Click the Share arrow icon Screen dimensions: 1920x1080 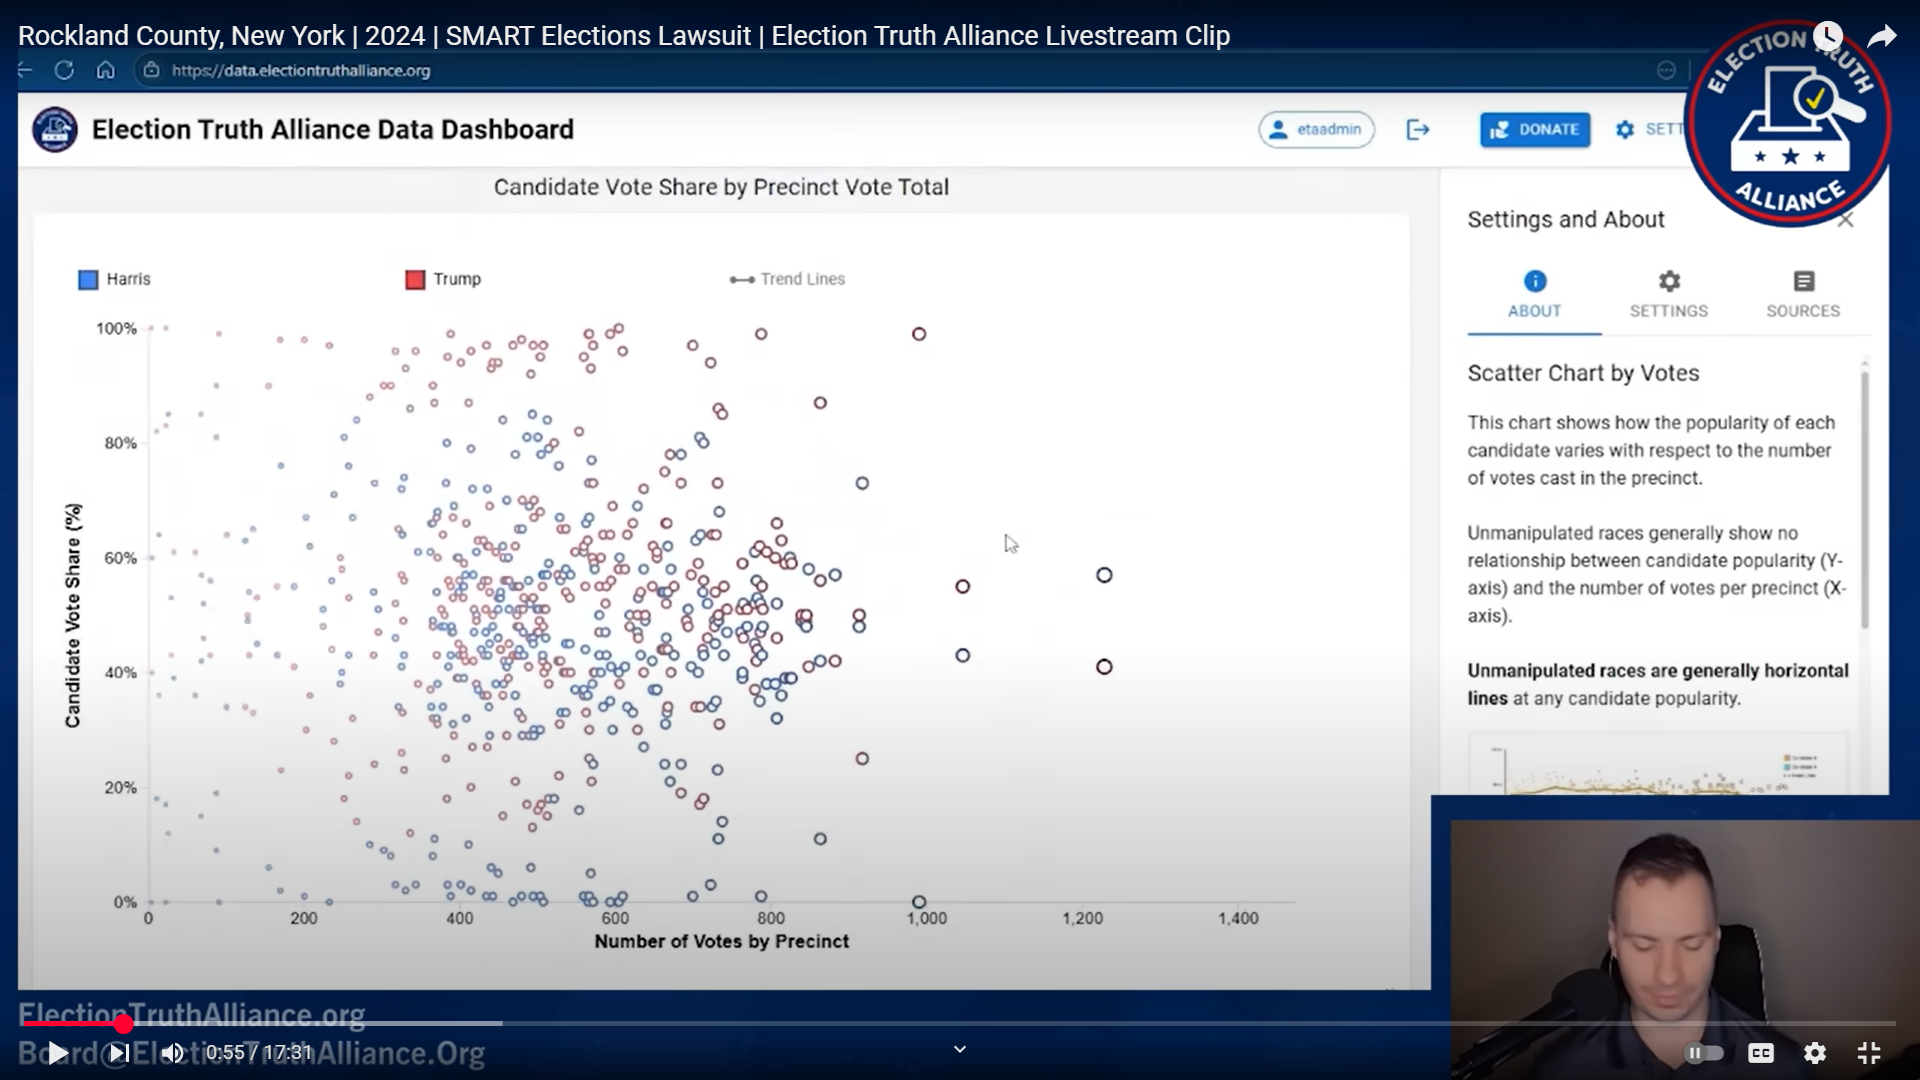(x=1881, y=37)
